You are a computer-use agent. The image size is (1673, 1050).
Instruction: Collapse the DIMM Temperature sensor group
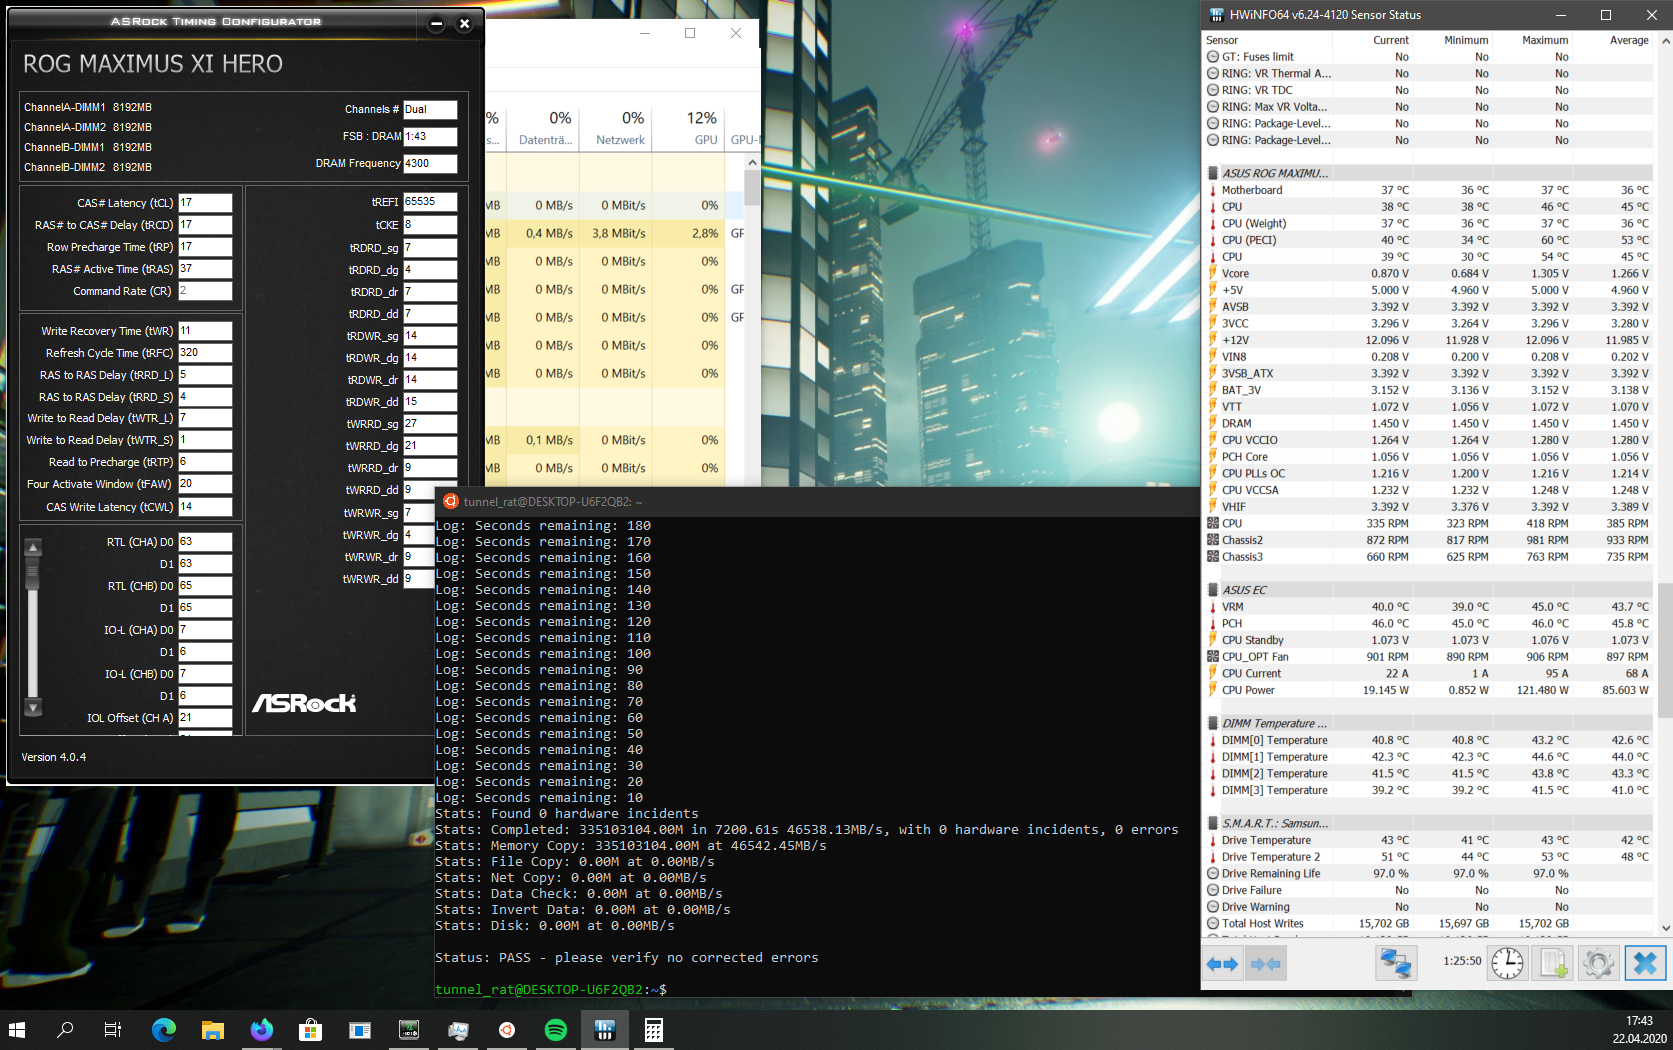click(1274, 723)
